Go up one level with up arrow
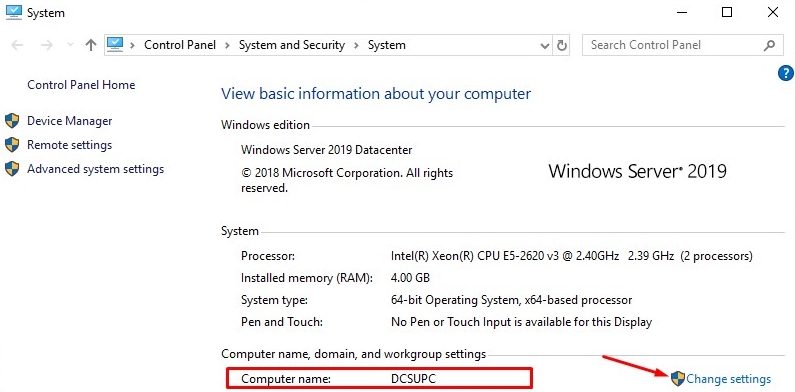 coord(91,45)
